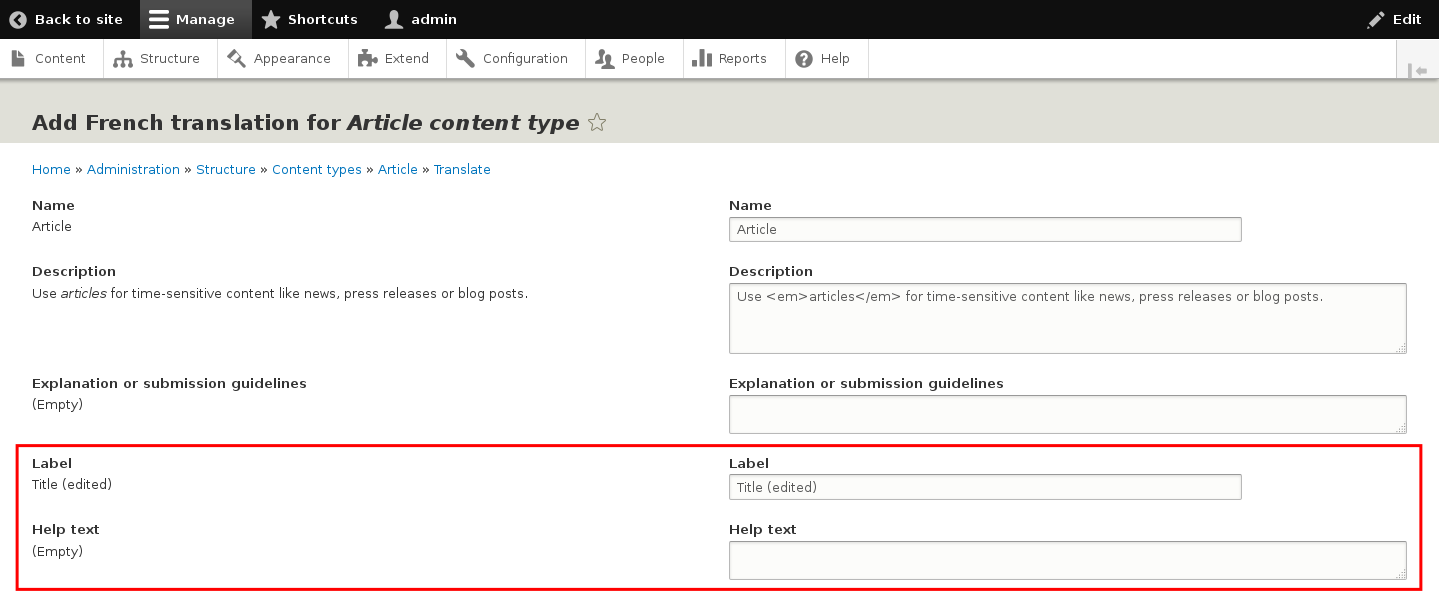The image size is (1439, 595).
Task: Click the Article breadcrumb link
Action: (397, 169)
